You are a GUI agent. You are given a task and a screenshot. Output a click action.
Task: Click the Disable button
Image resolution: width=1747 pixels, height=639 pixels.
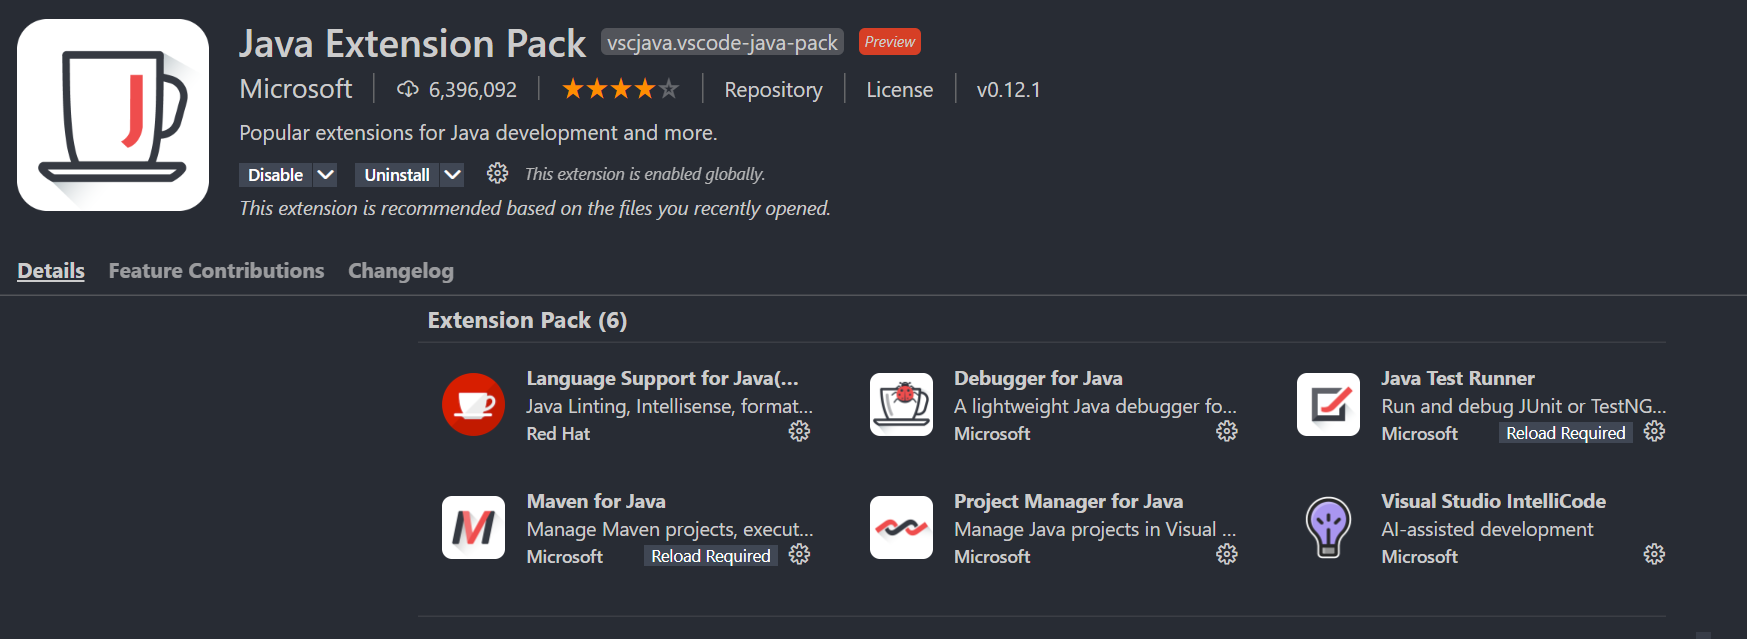[x=275, y=175]
